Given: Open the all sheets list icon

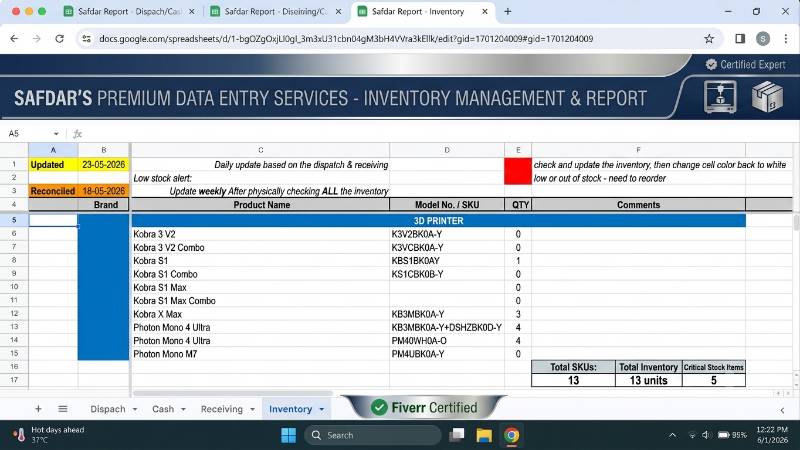Looking at the screenshot, I should 63,409.
